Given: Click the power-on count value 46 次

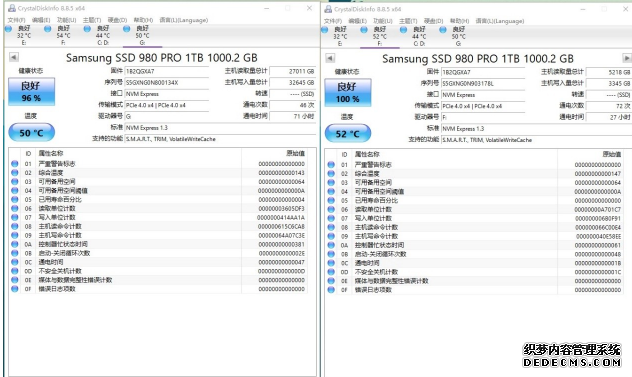Looking at the screenshot, I should coord(293,105).
